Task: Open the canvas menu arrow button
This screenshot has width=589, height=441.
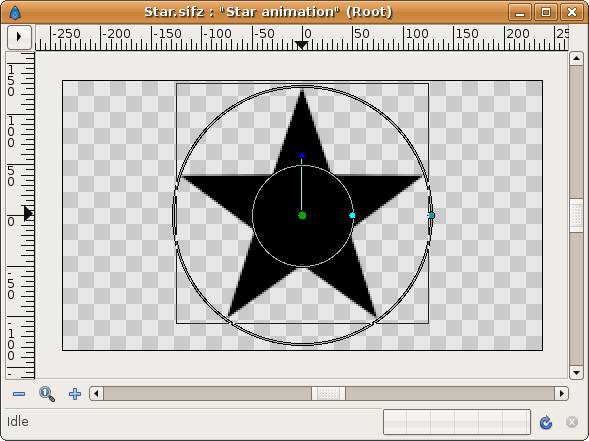Action: (x=19, y=37)
